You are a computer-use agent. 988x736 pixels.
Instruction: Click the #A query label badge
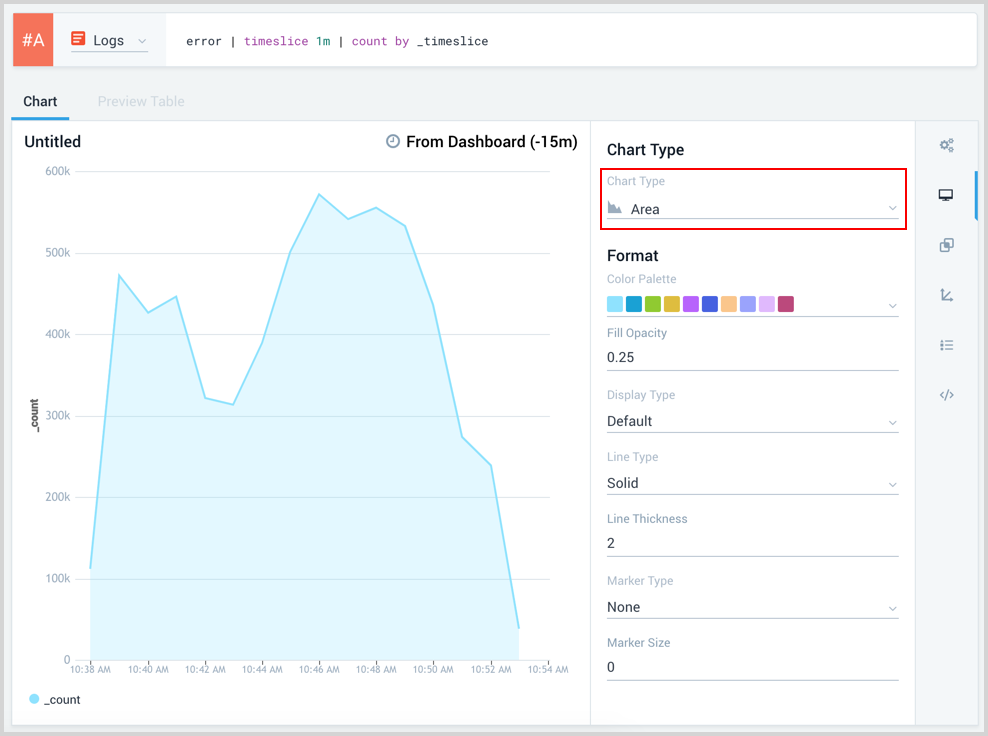click(x=33, y=41)
